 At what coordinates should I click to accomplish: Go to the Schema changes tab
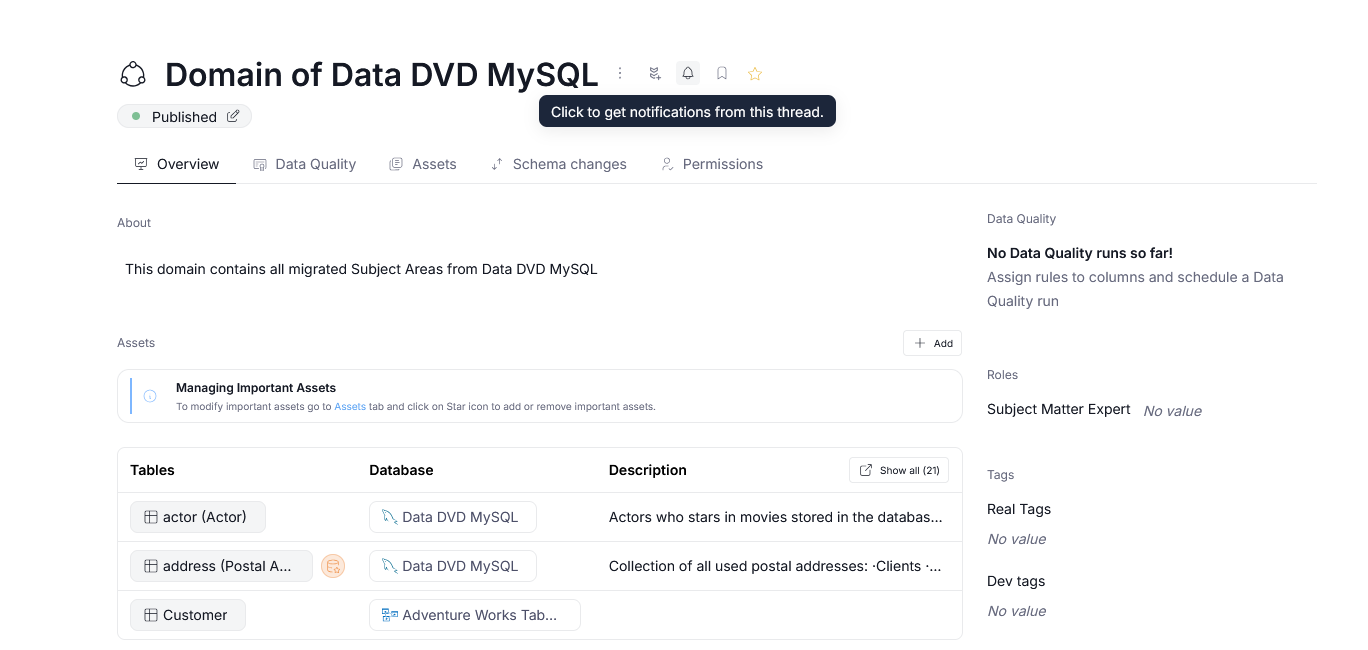tap(558, 164)
